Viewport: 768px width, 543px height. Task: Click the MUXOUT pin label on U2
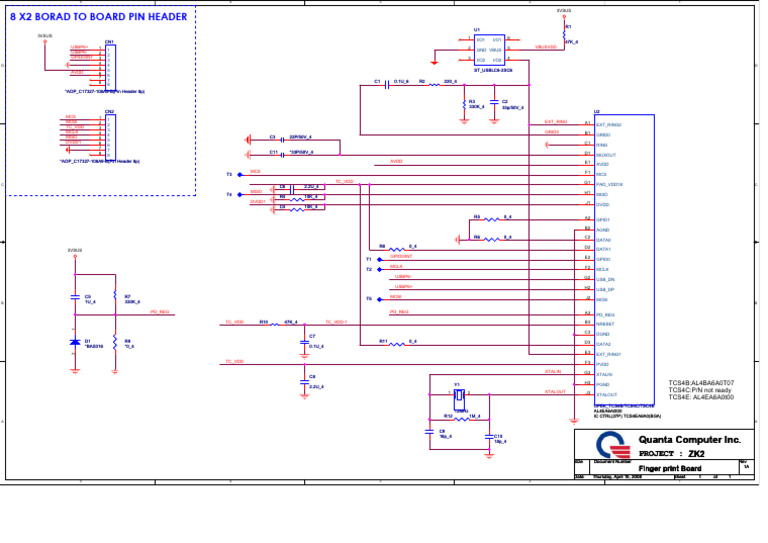[606, 155]
